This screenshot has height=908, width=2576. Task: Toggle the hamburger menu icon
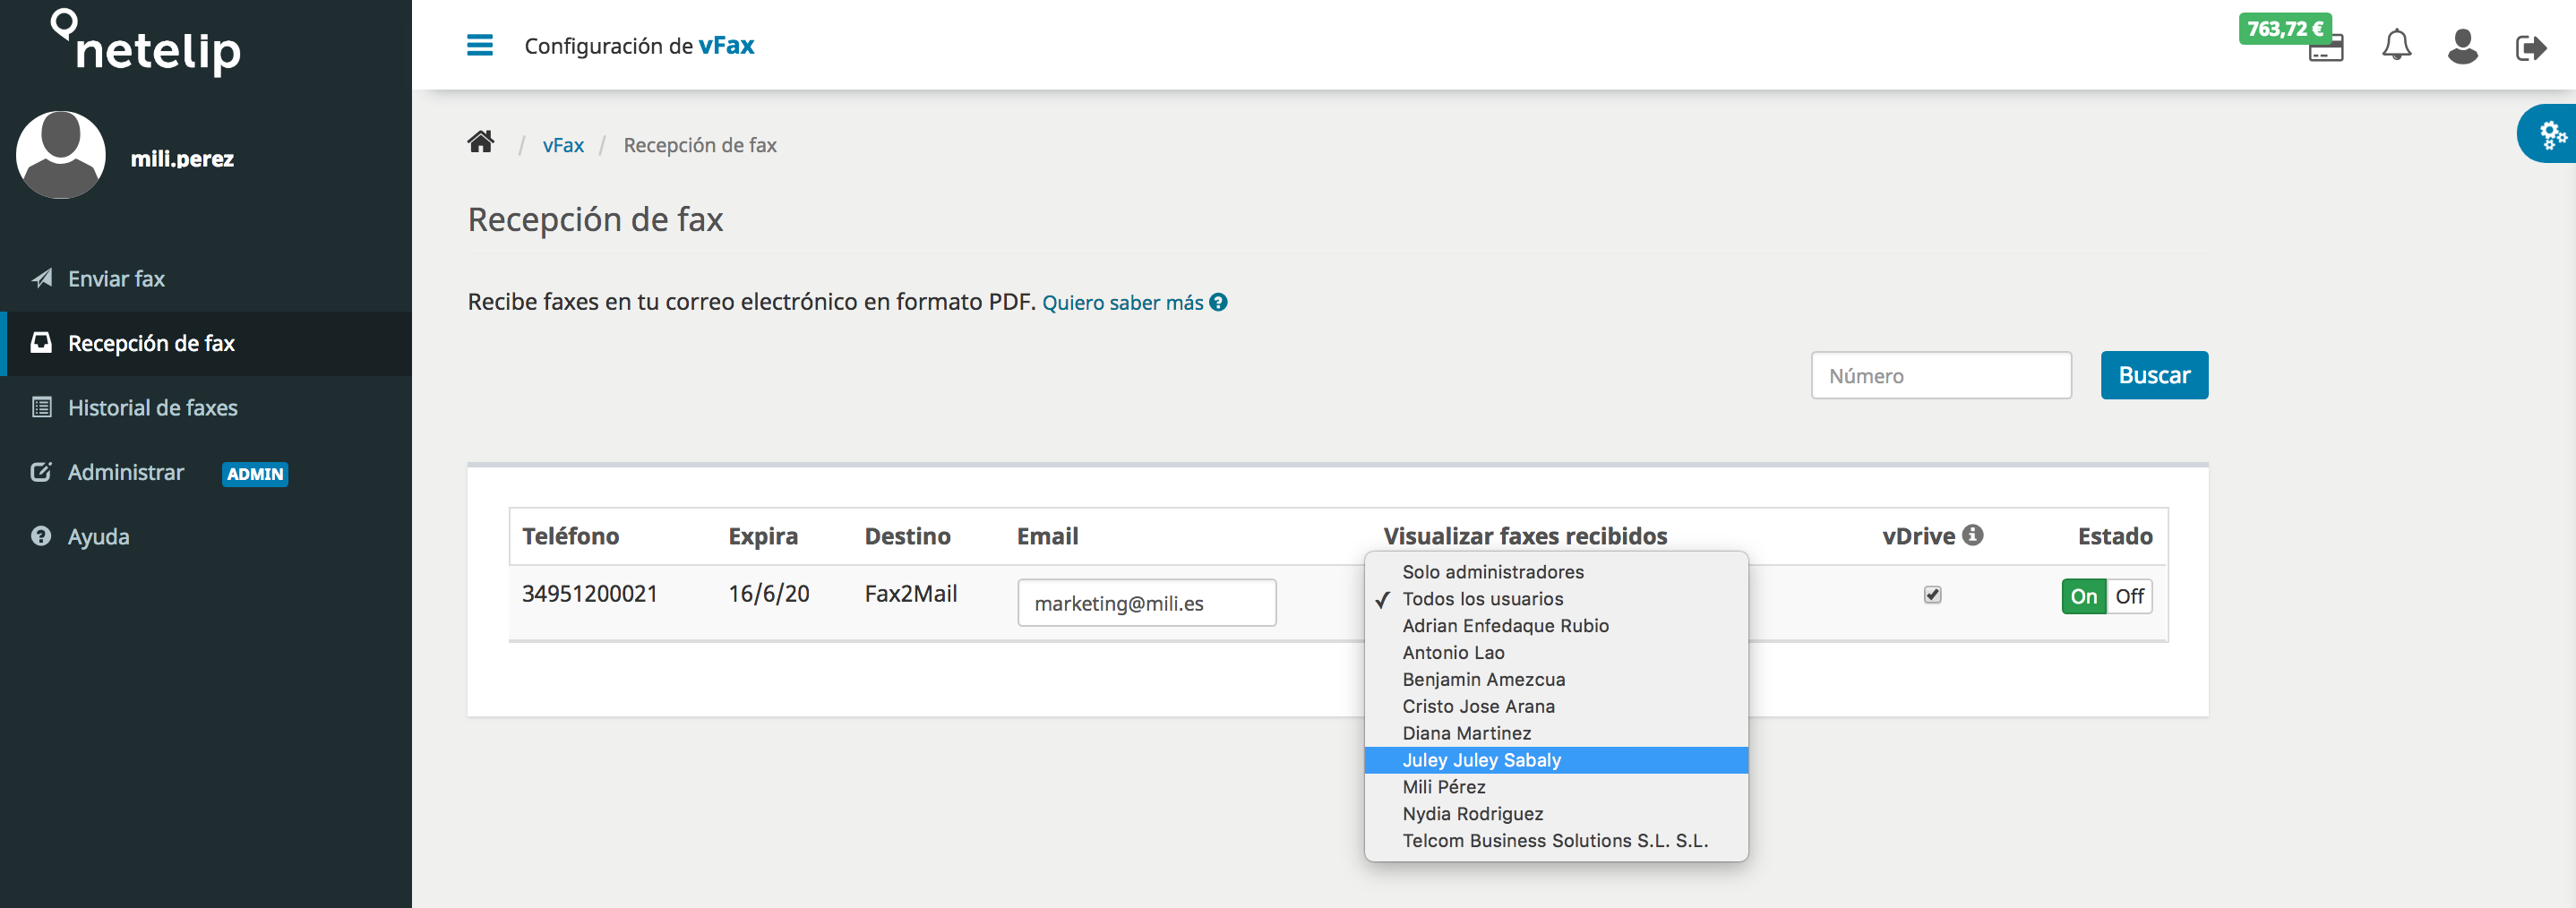(480, 45)
